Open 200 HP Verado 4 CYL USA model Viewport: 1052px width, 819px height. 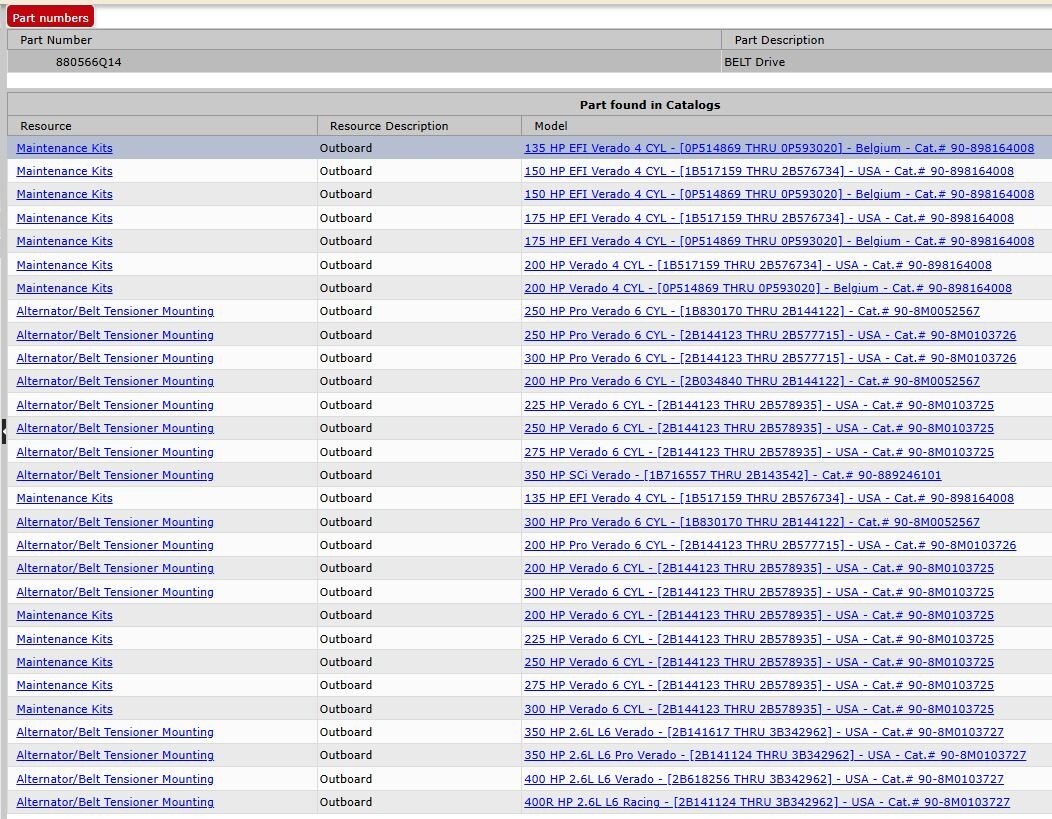tap(757, 264)
